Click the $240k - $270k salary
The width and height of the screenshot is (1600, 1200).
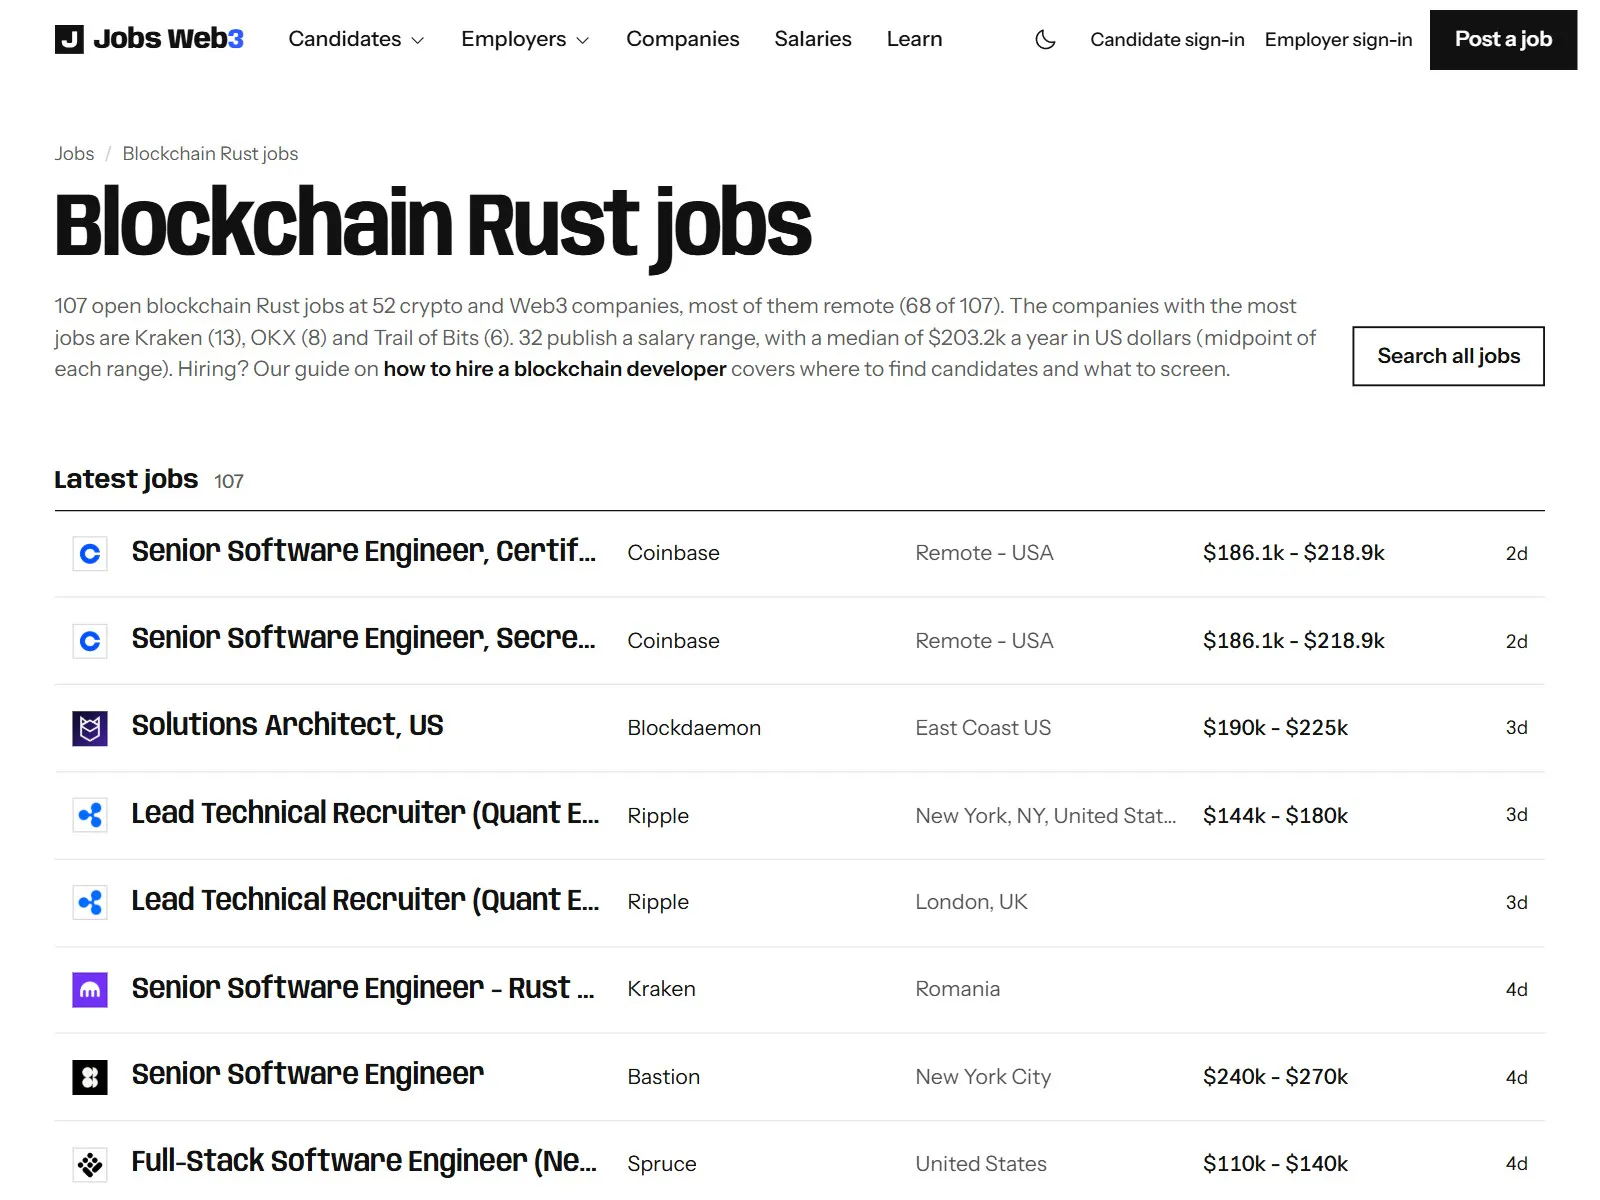(x=1275, y=1077)
